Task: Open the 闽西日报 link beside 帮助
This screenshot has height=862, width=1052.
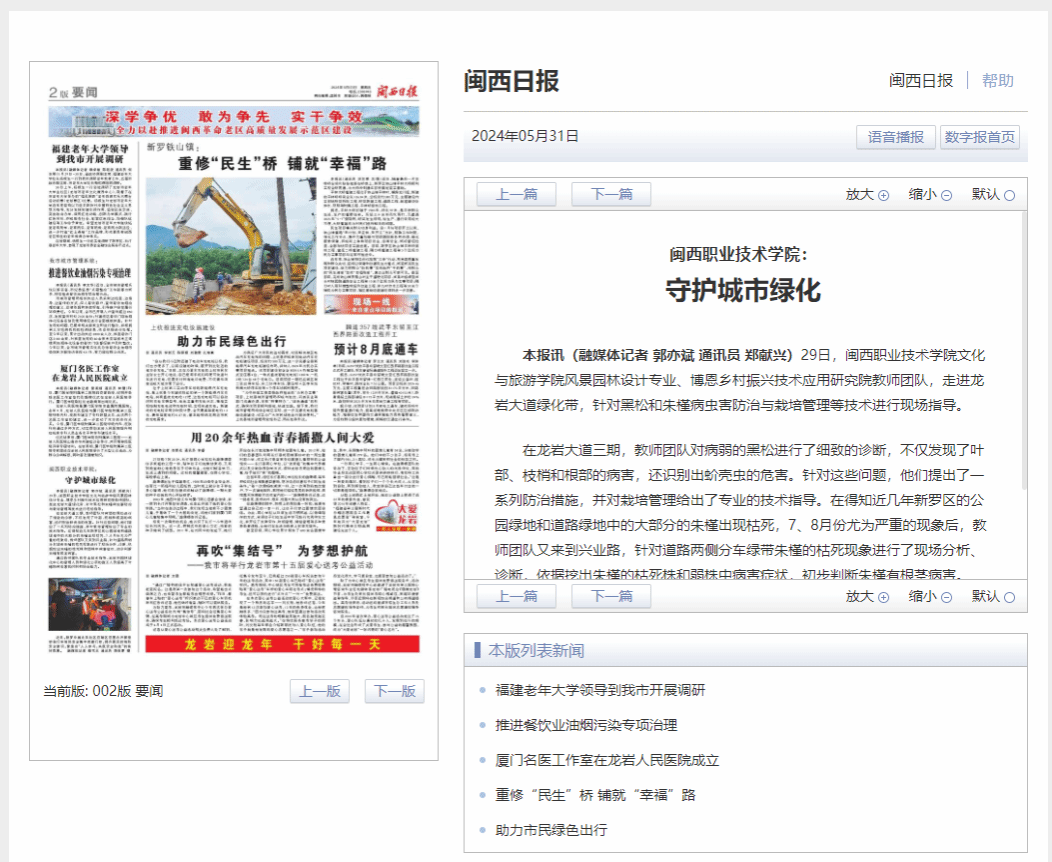Action: pyautogui.click(x=921, y=81)
